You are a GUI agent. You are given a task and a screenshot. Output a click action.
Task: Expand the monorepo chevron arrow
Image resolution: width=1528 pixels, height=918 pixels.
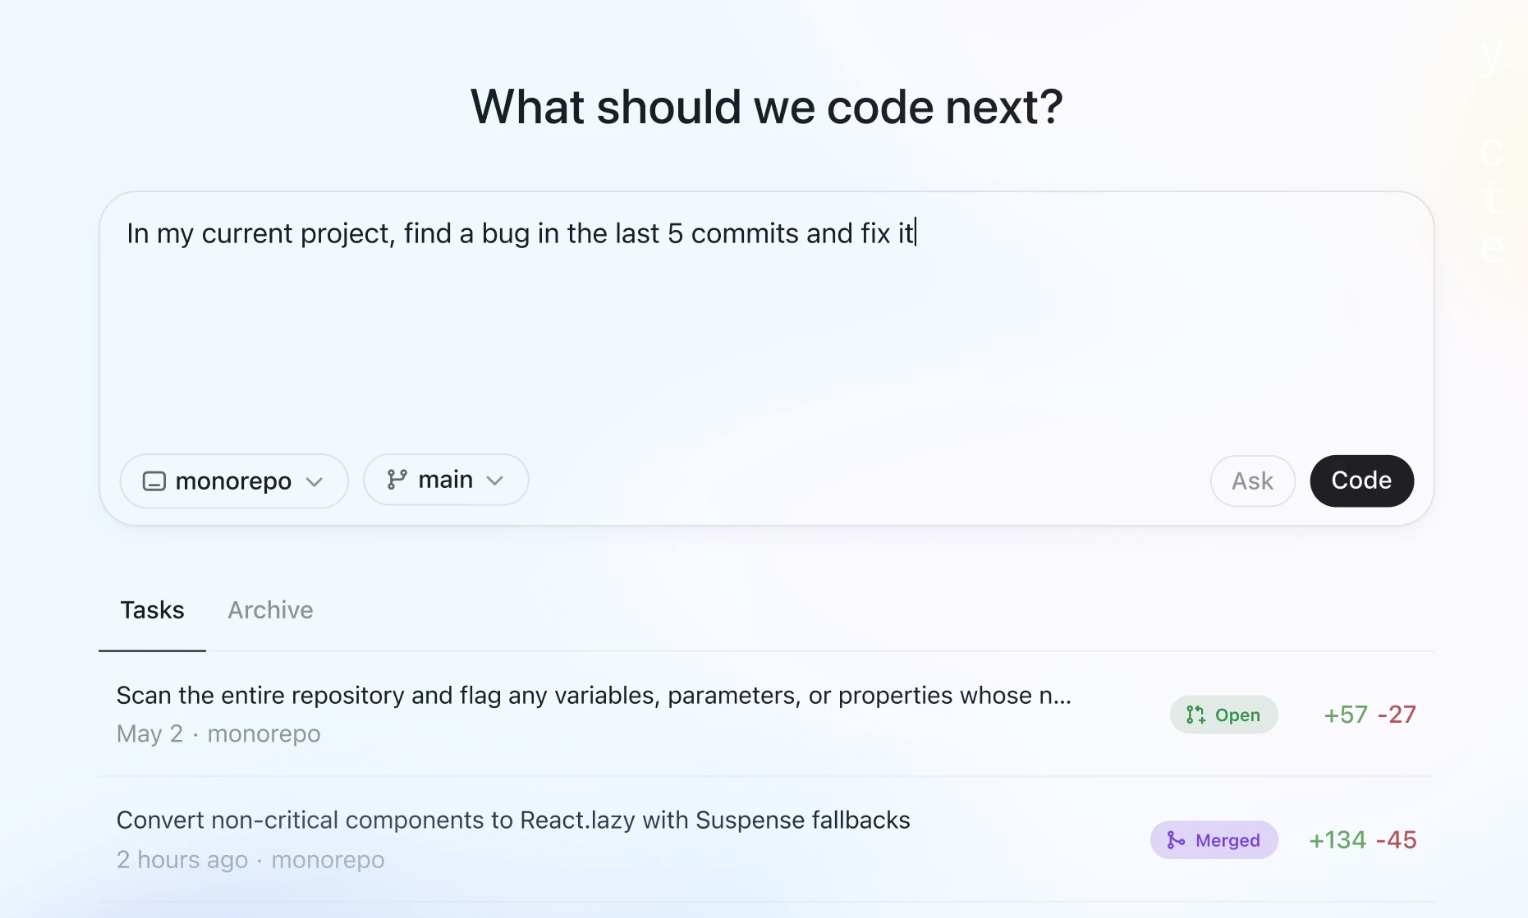[x=315, y=482]
